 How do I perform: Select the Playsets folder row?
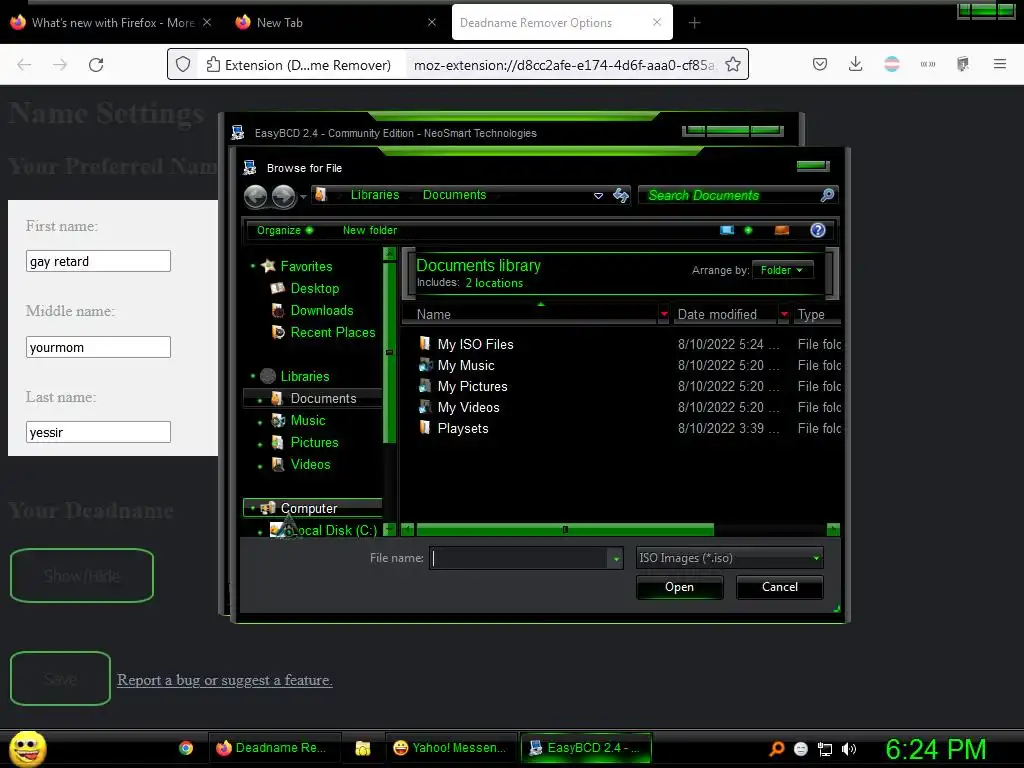[x=462, y=428]
